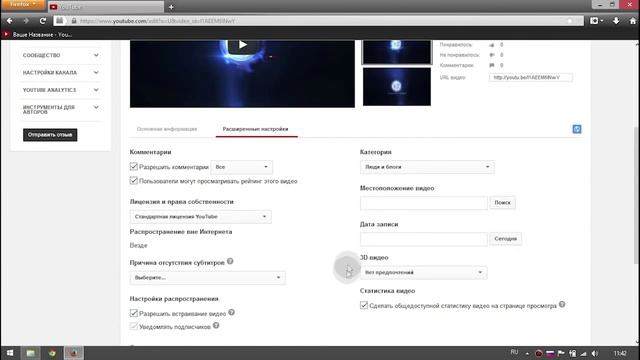This screenshot has height=360, width=640.
Task: Open the Категория 'Люди и блоги' dropdown
Action: pos(427,167)
